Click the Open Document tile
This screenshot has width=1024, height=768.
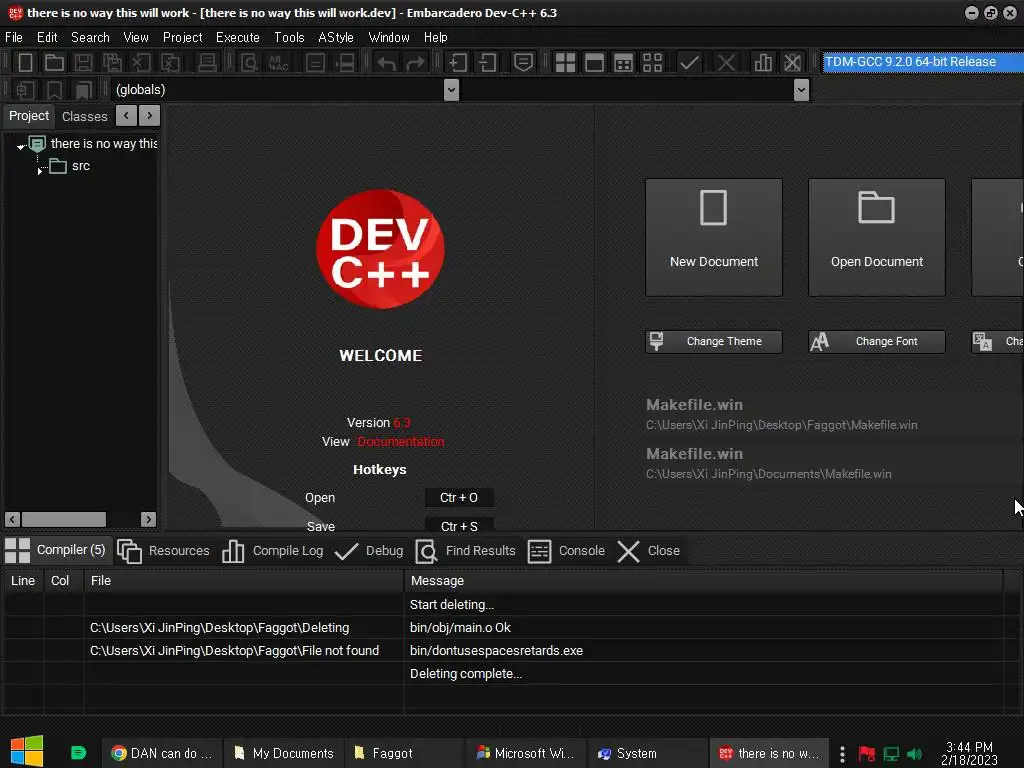[x=876, y=238]
